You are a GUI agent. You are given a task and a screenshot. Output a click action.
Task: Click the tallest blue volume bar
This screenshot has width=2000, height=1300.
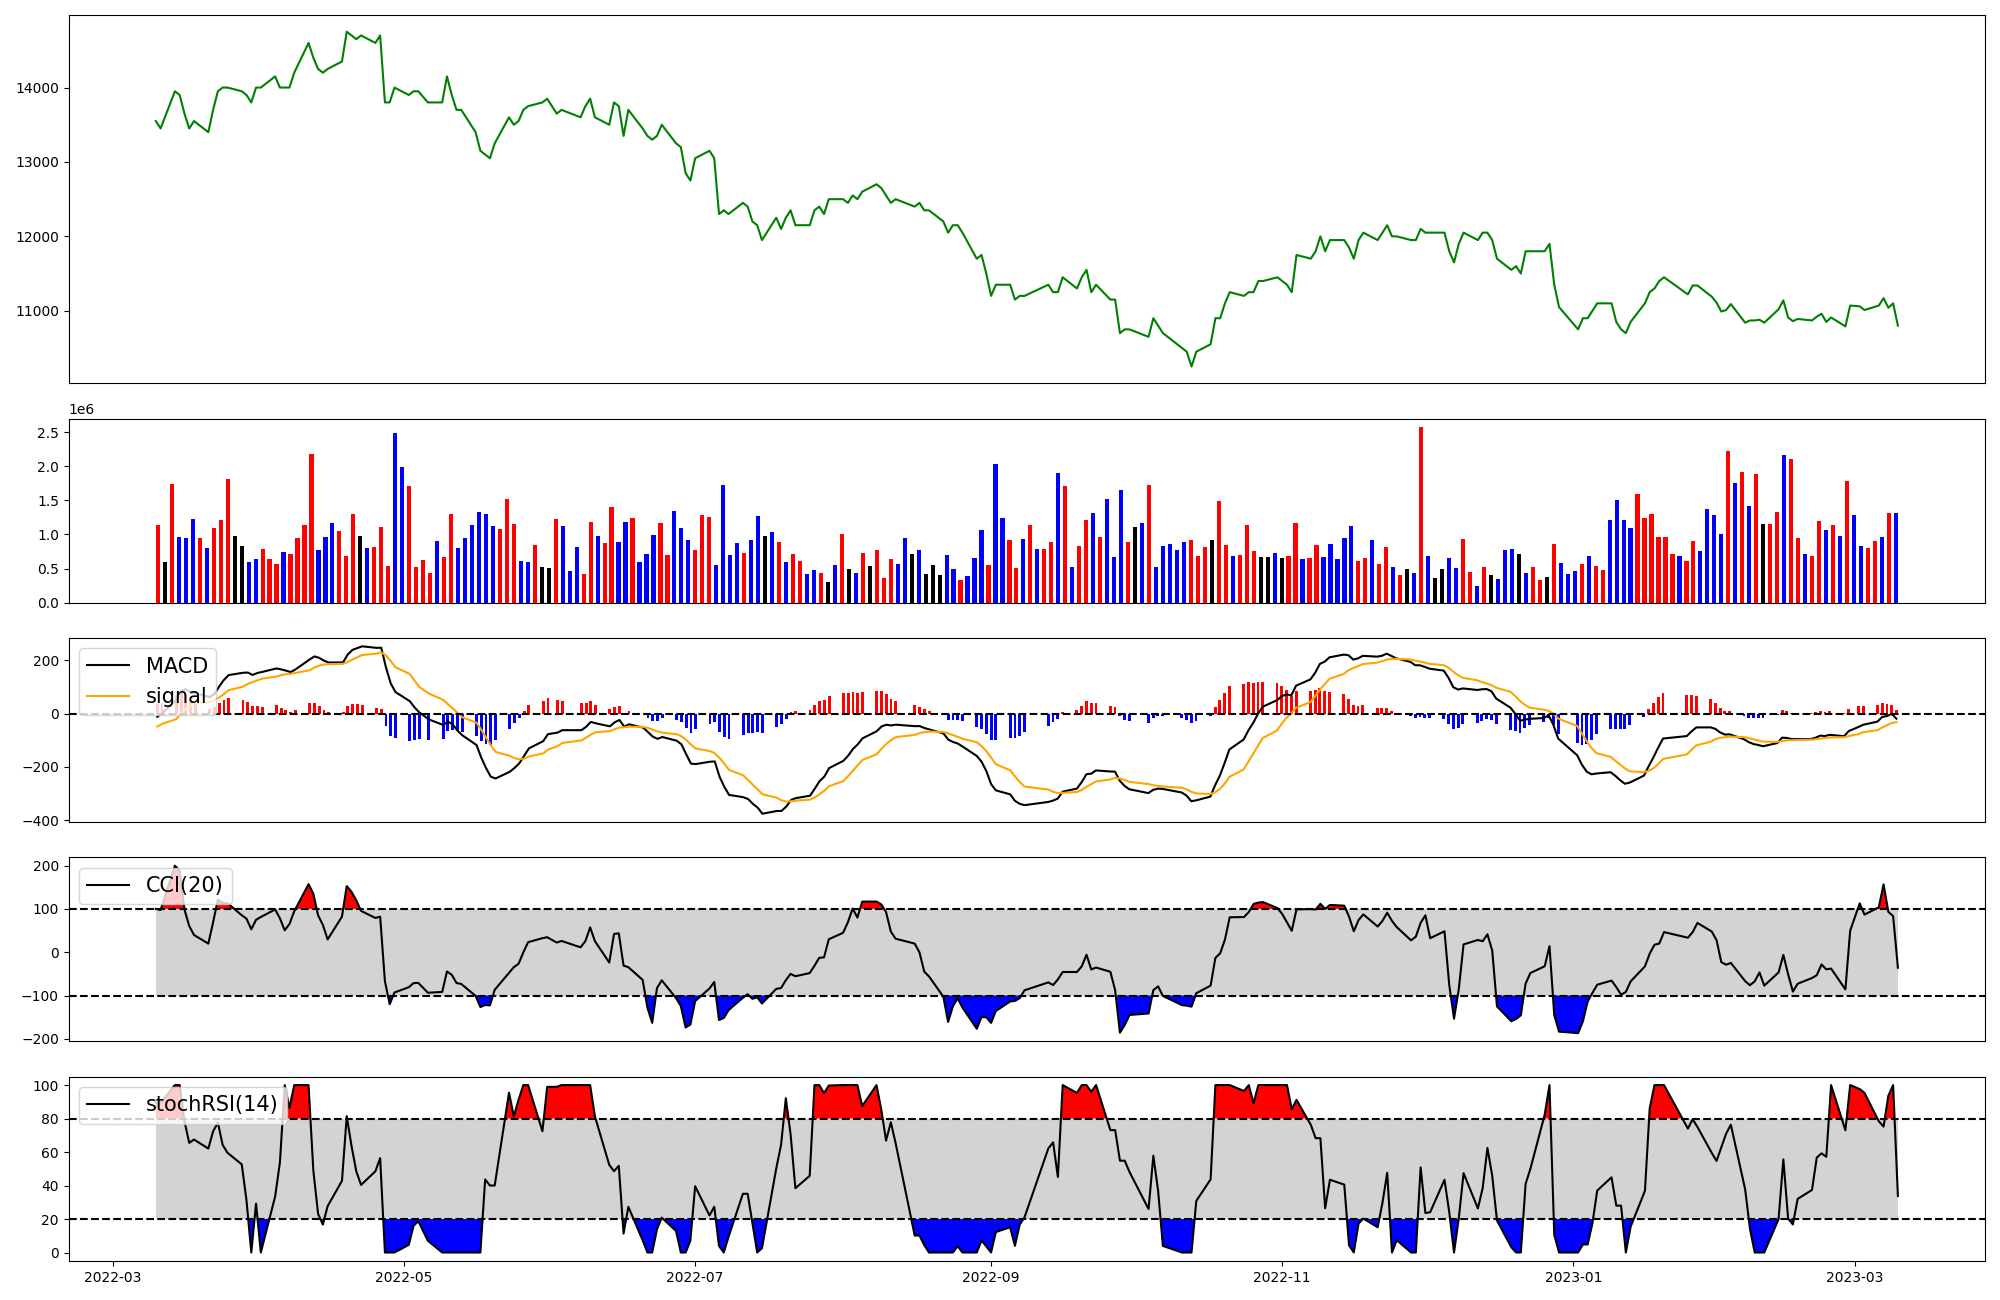click(x=395, y=518)
